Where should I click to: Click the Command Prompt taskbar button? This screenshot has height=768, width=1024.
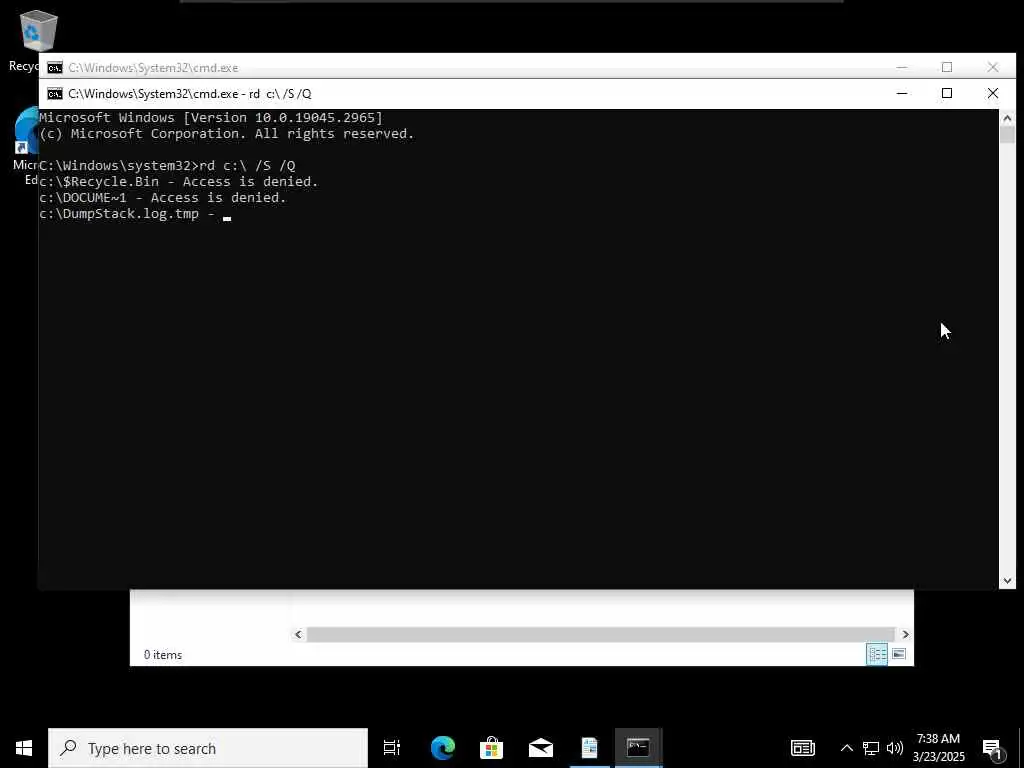coord(638,748)
